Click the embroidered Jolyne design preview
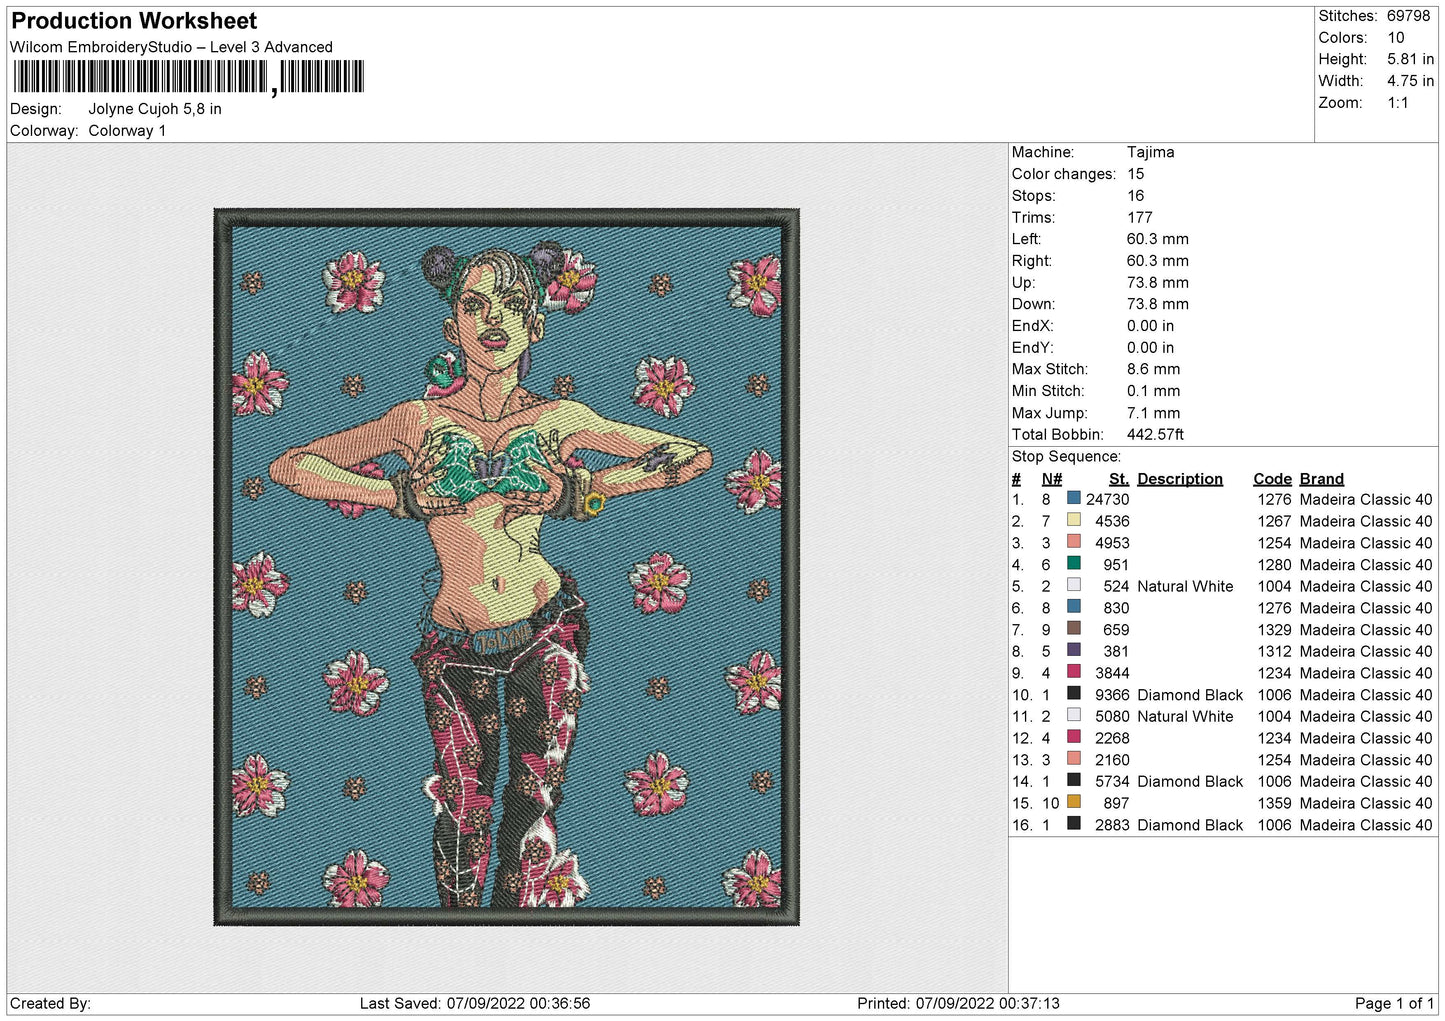The image size is (1445, 1021). pos(507,566)
